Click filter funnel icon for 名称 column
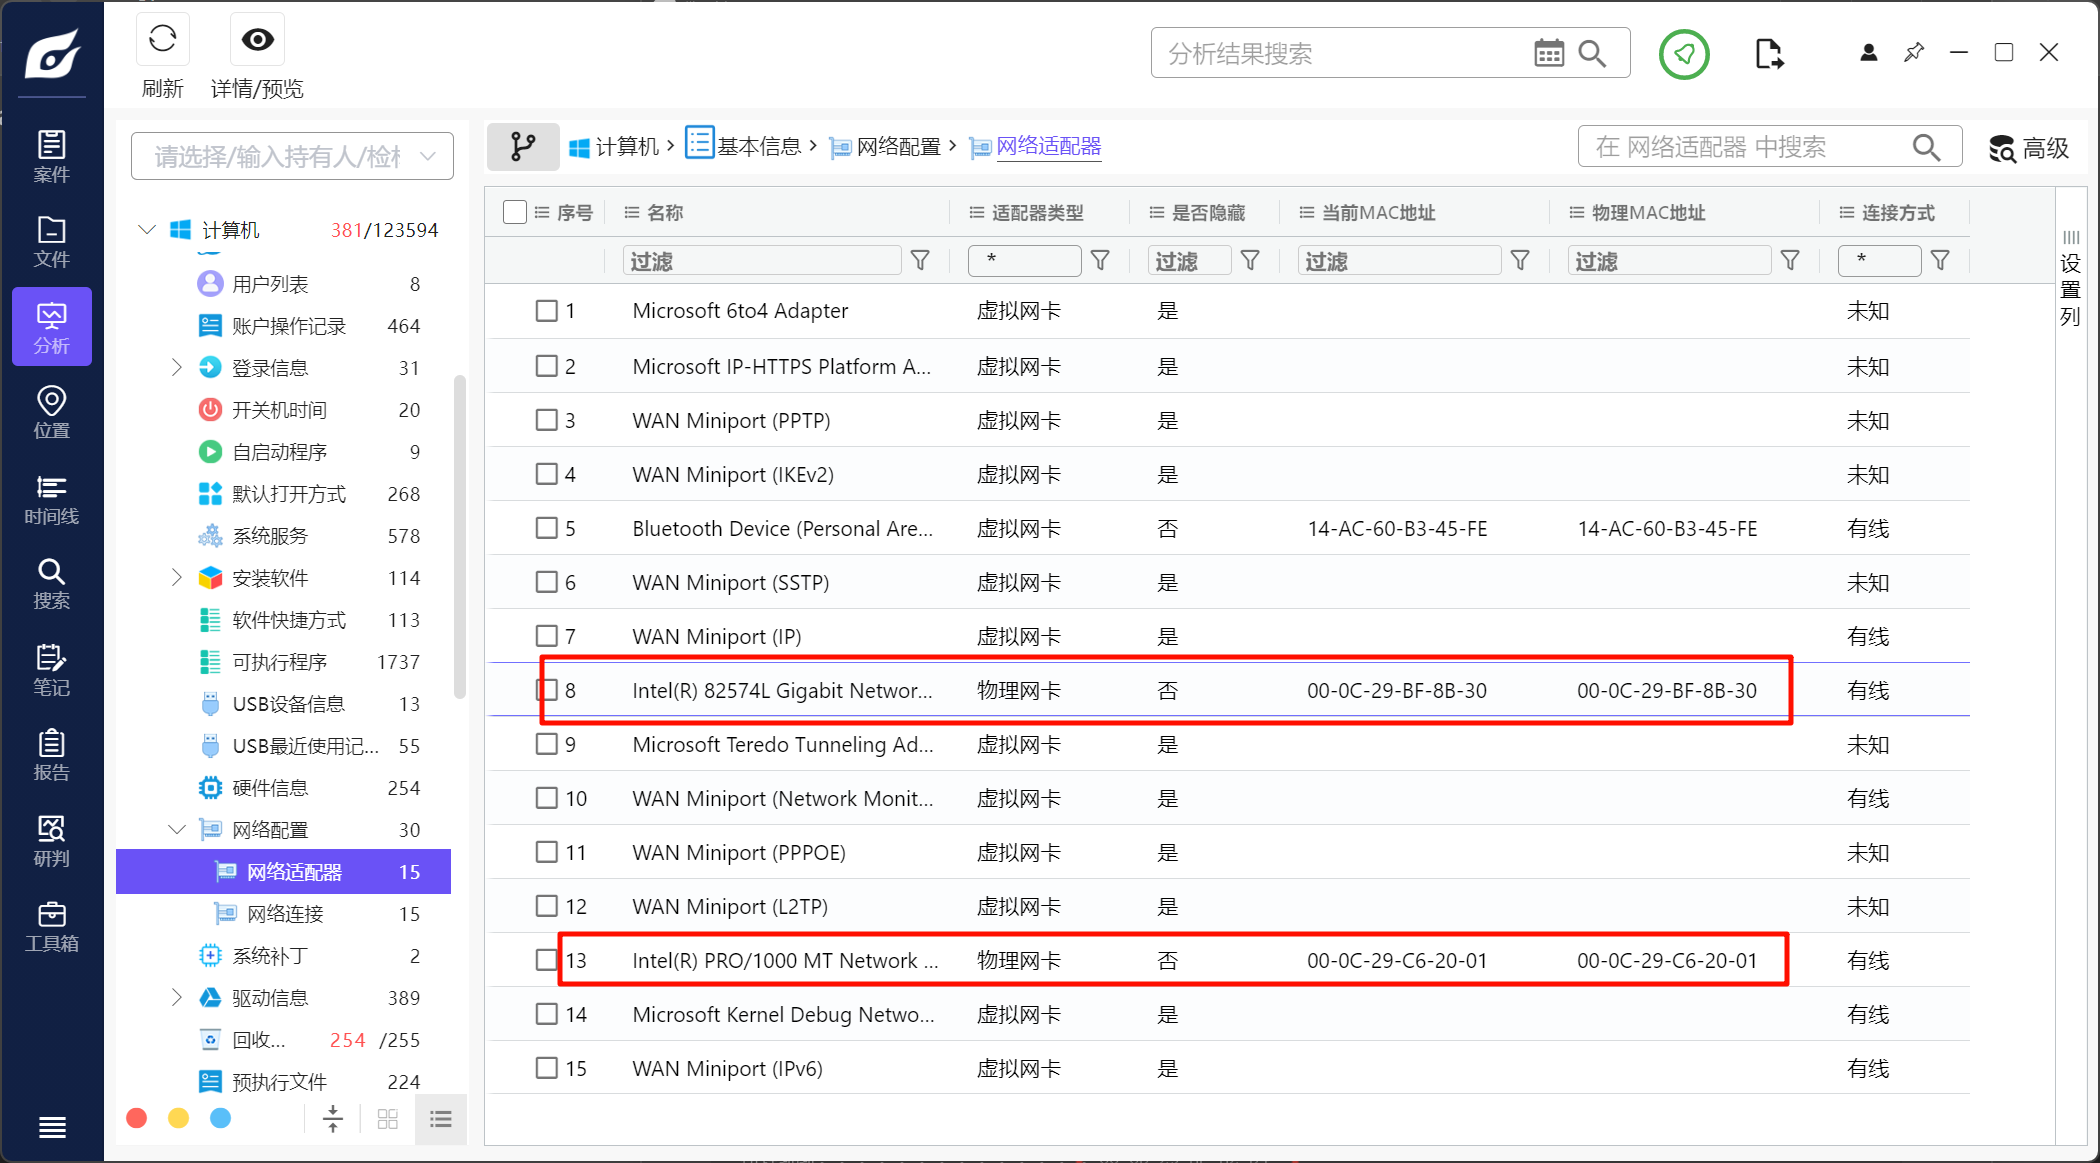This screenshot has height=1163, width=2100. (x=920, y=261)
